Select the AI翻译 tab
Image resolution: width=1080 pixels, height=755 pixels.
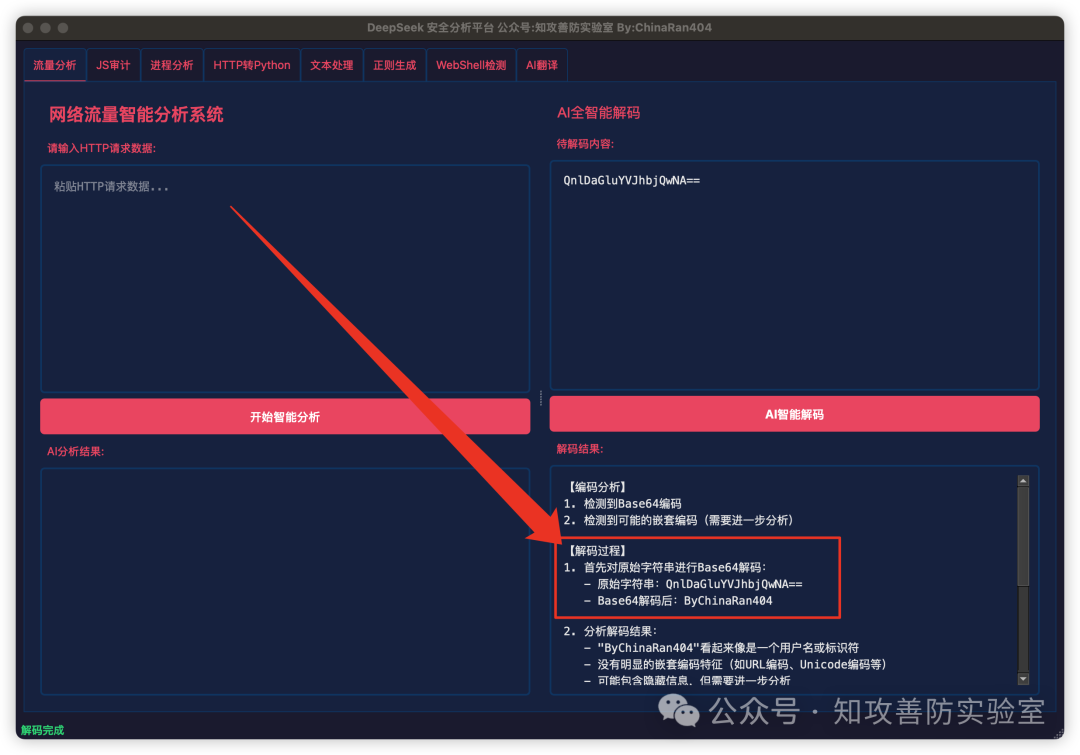click(542, 65)
